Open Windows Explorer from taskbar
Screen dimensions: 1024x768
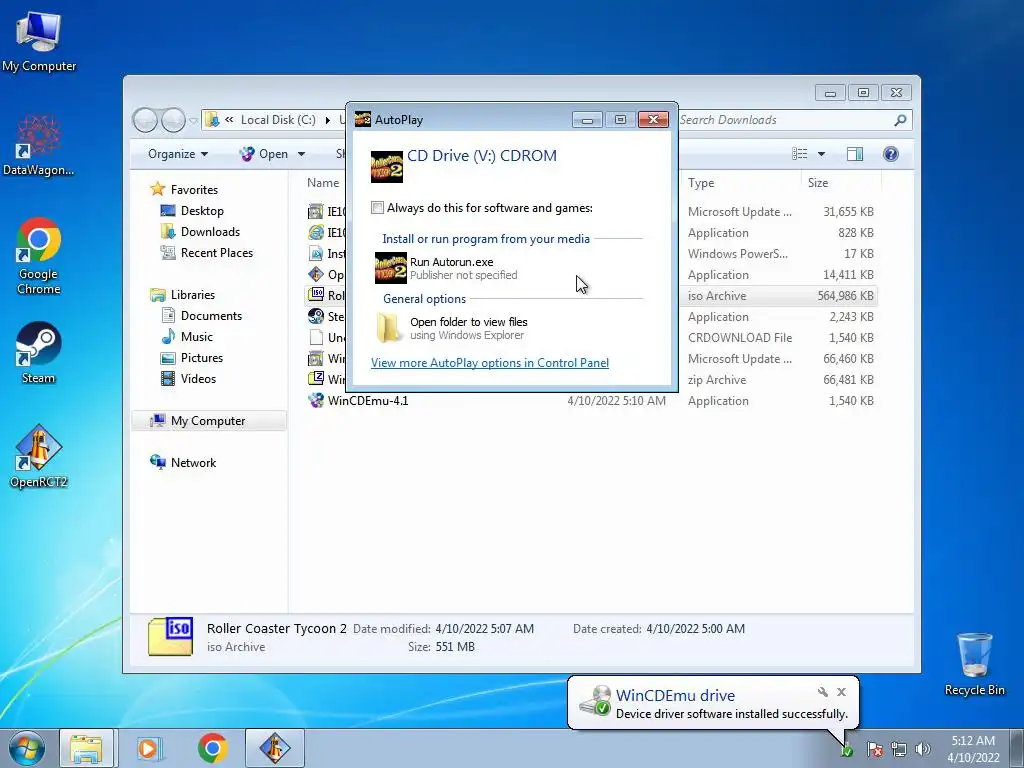tap(86, 748)
